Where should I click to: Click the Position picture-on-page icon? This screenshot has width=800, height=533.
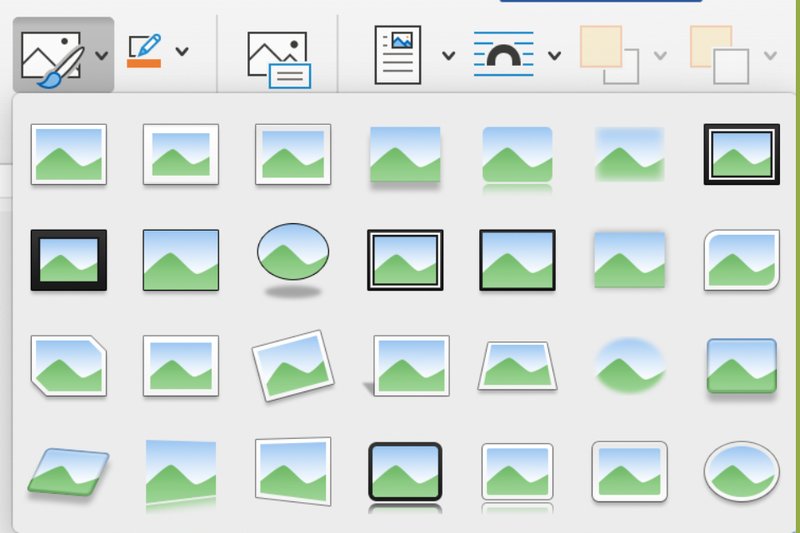click(x=398, y=55)
